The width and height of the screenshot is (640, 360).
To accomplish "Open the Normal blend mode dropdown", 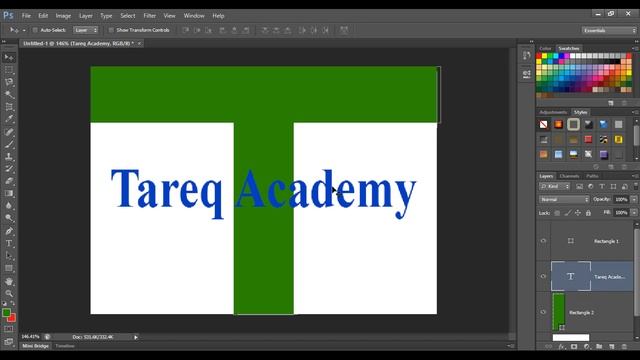I will click(564, 200).
